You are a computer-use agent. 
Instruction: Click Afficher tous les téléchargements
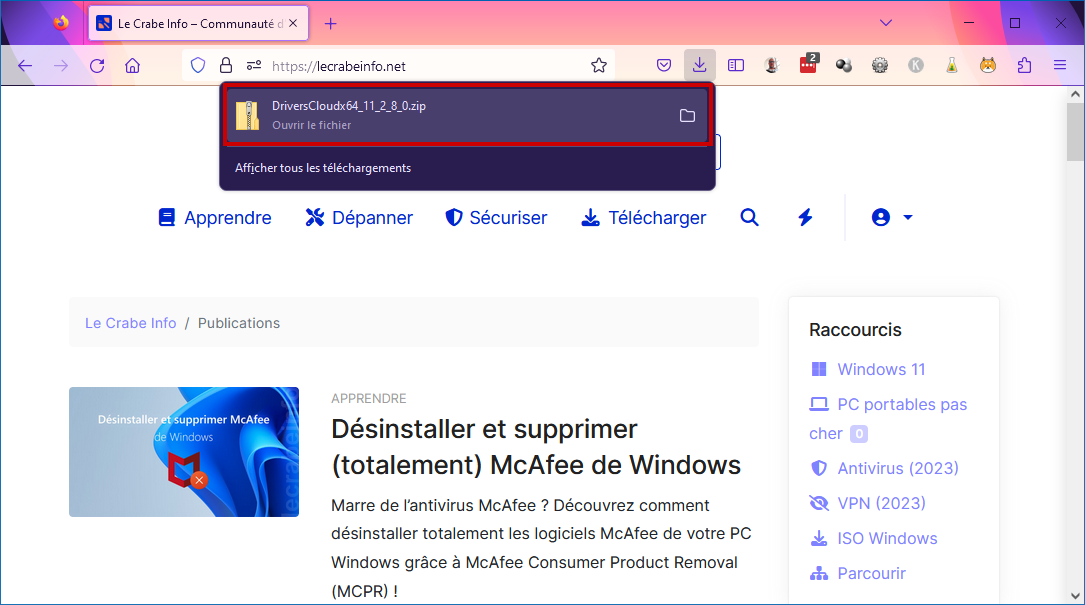[322, 168]
